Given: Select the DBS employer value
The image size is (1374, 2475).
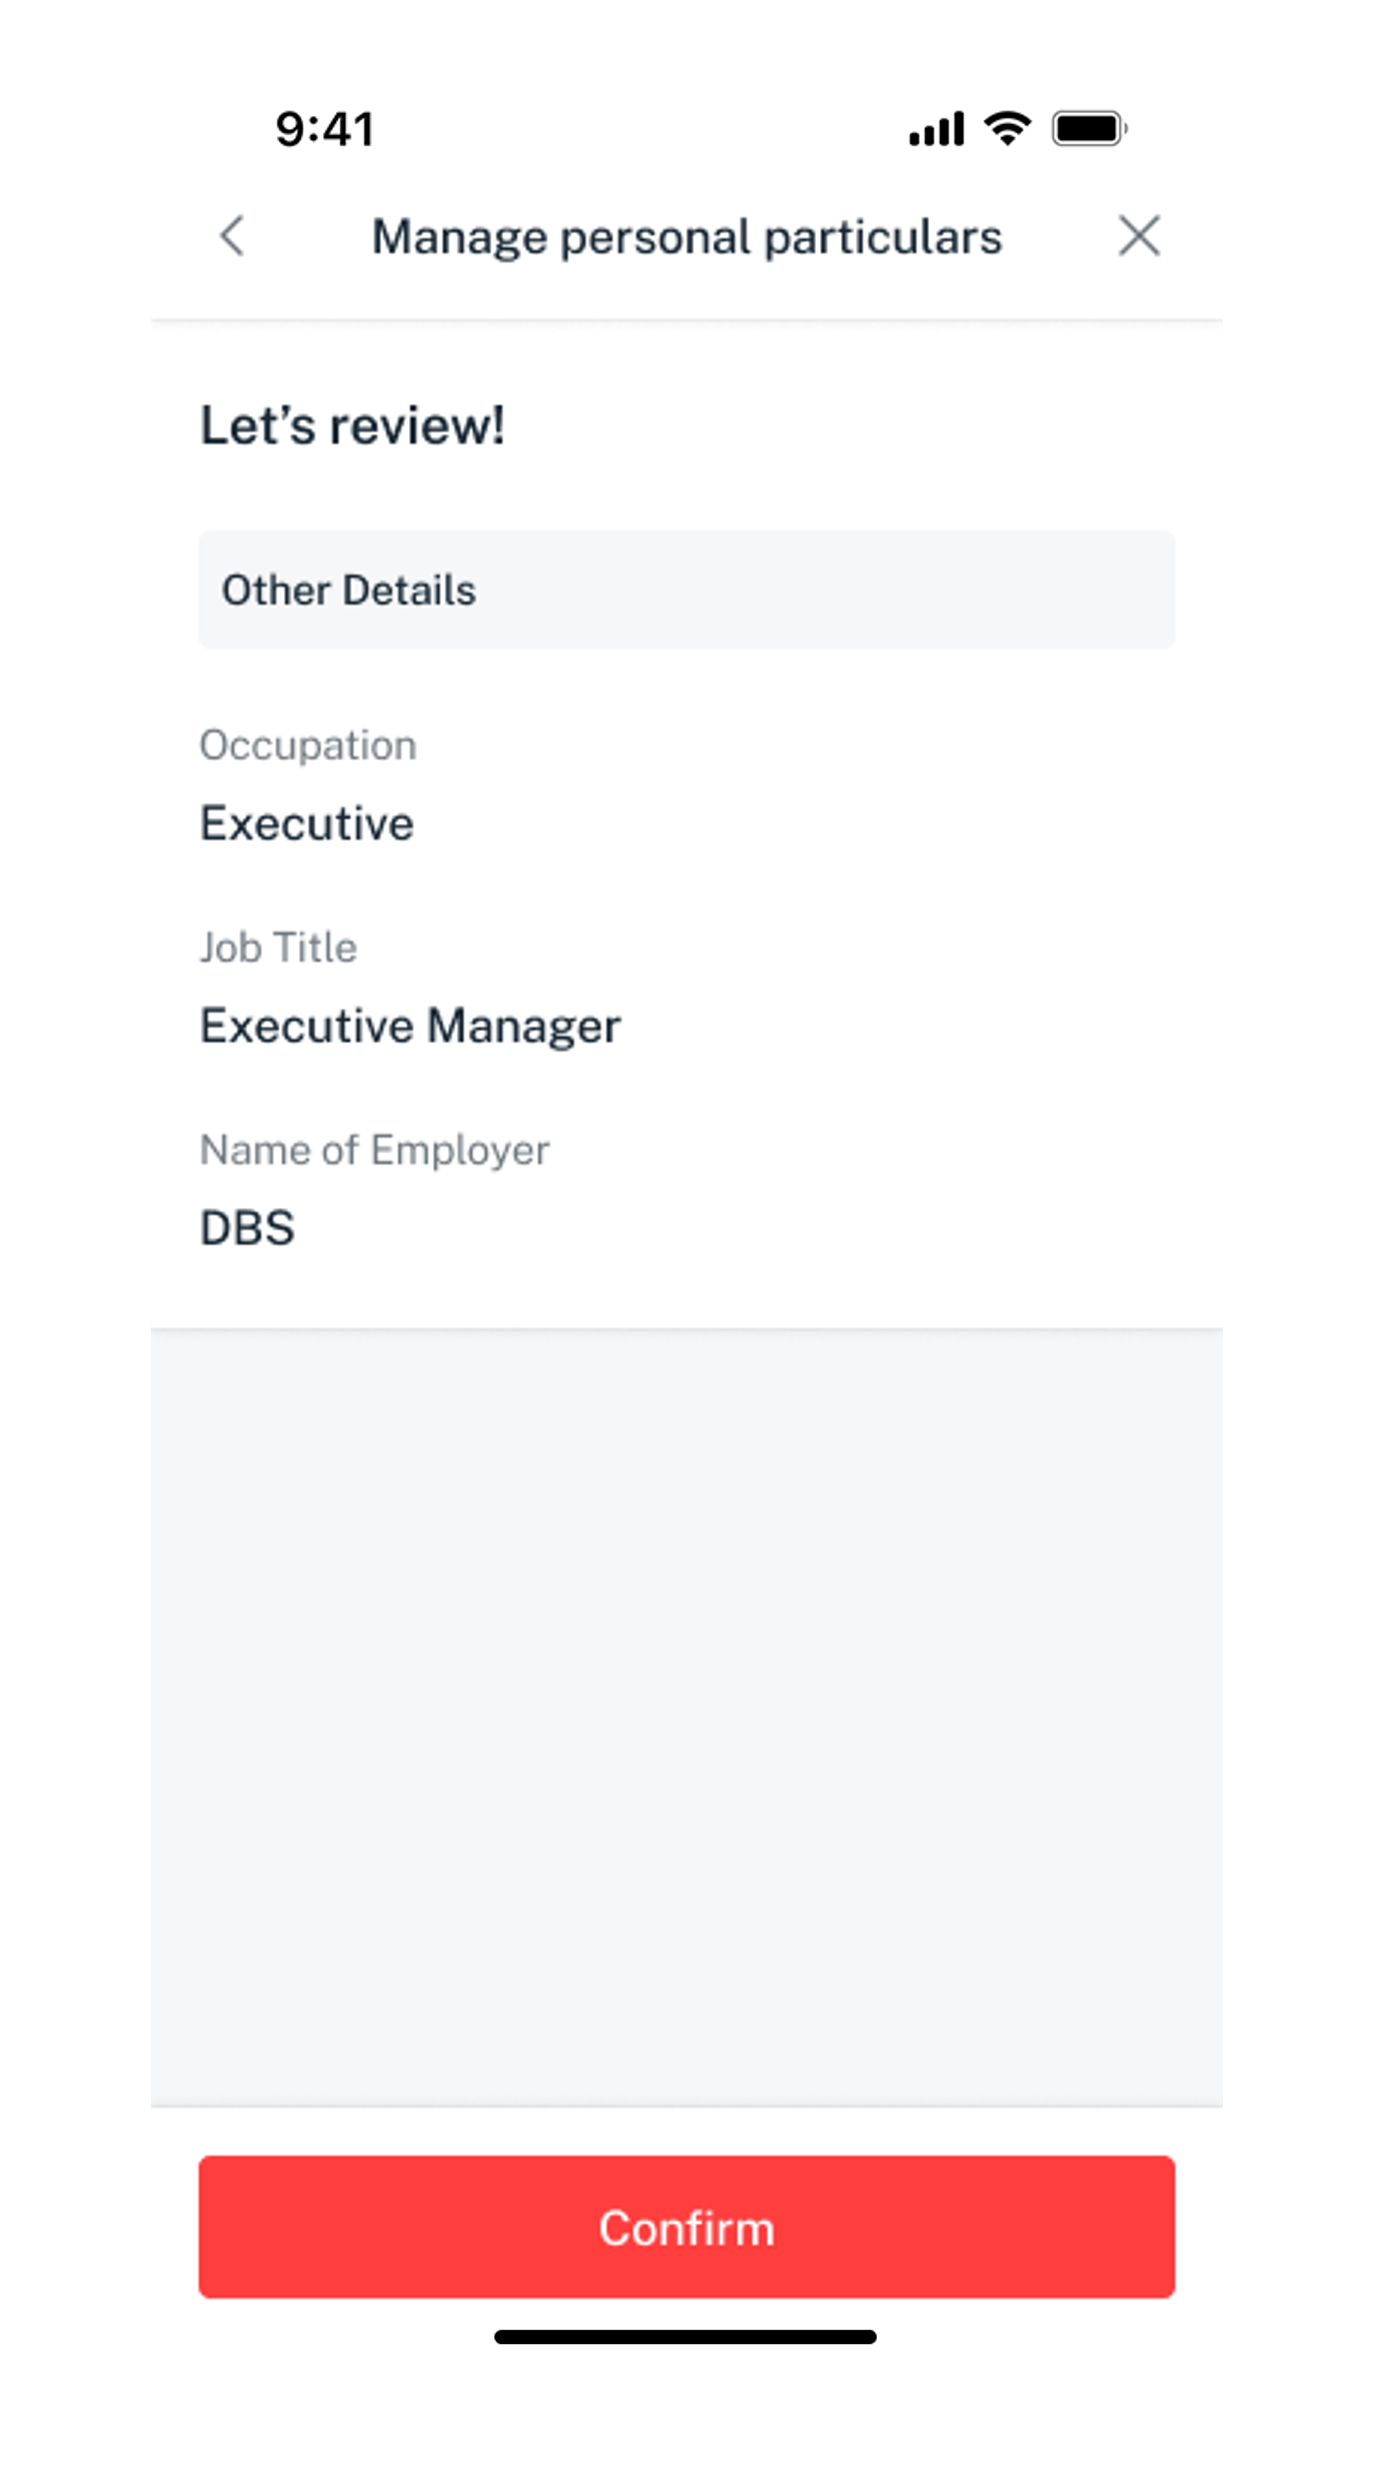Looking at the screenshot, I should point(247,1228).
